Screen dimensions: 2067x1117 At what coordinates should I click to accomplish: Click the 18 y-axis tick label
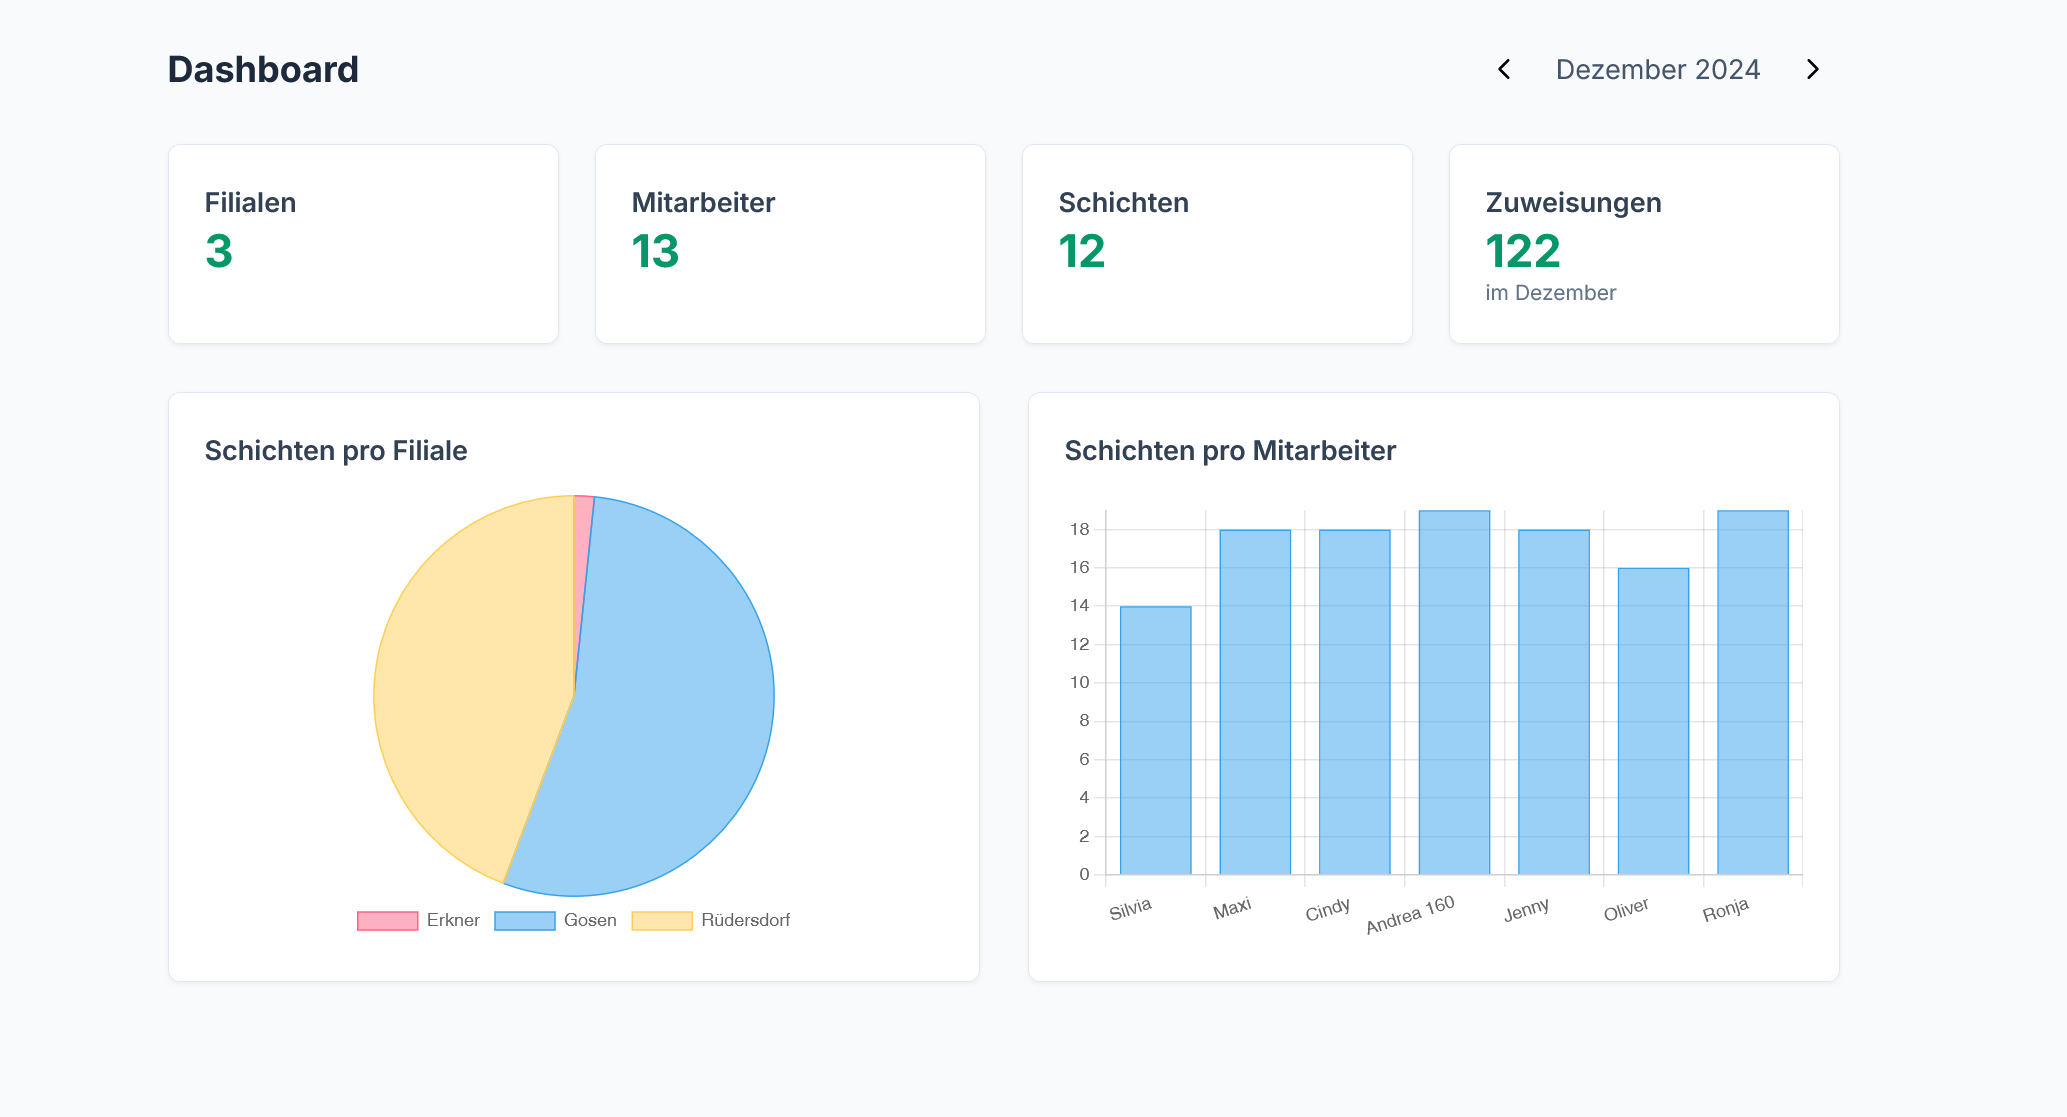click(1080, 529)
